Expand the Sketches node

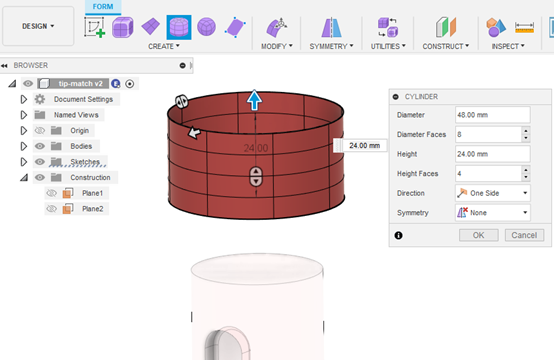coord(24,161)
